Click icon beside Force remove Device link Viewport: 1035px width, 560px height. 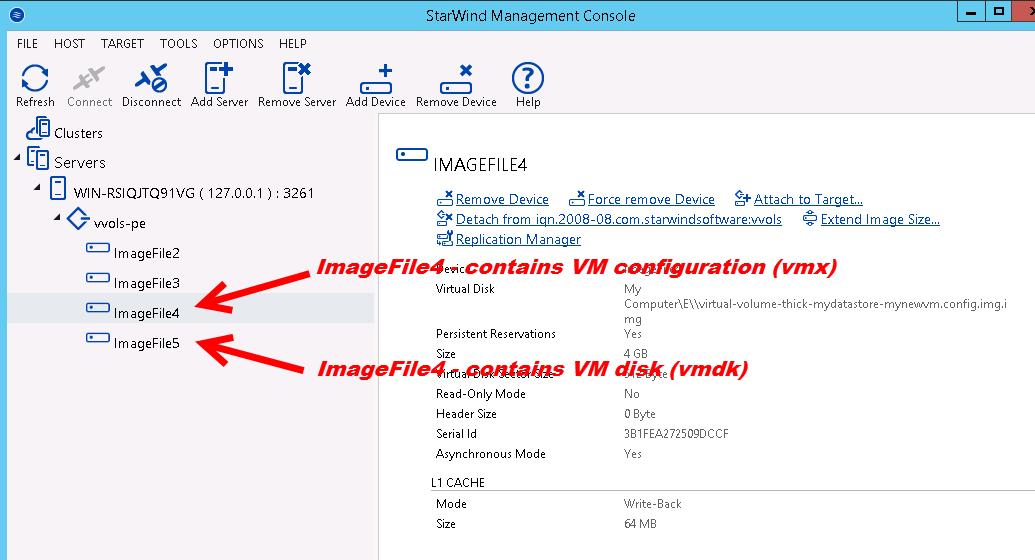(577, 198)
